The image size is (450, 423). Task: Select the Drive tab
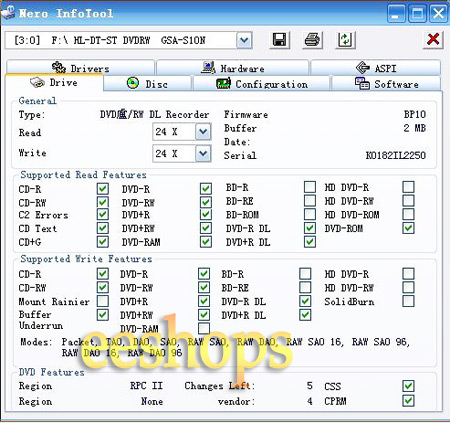point(54,82)
